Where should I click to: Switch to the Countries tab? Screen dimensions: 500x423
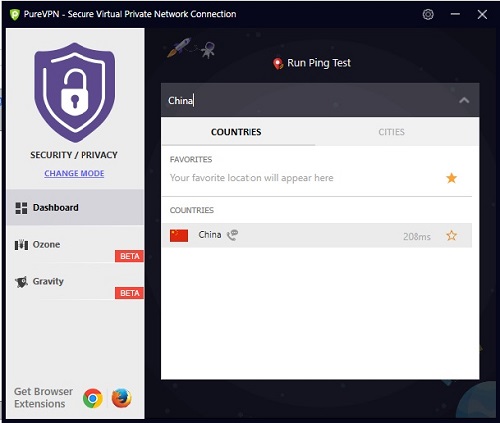[x=236, y=132]
